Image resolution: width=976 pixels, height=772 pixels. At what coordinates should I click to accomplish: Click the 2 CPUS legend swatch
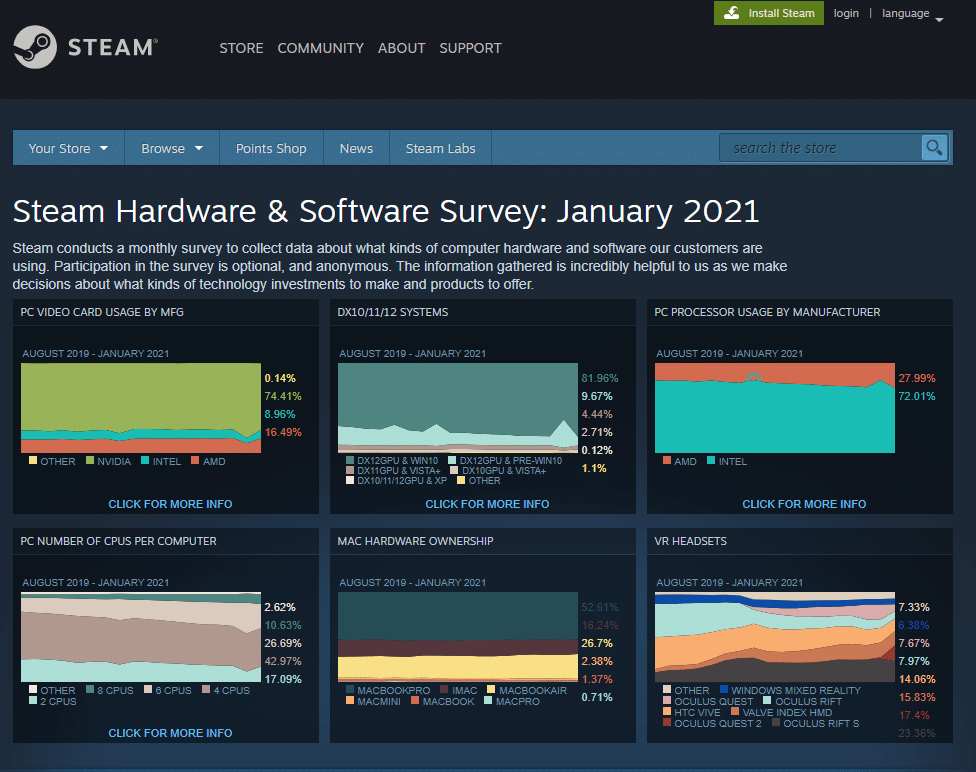tap(33, 700)
